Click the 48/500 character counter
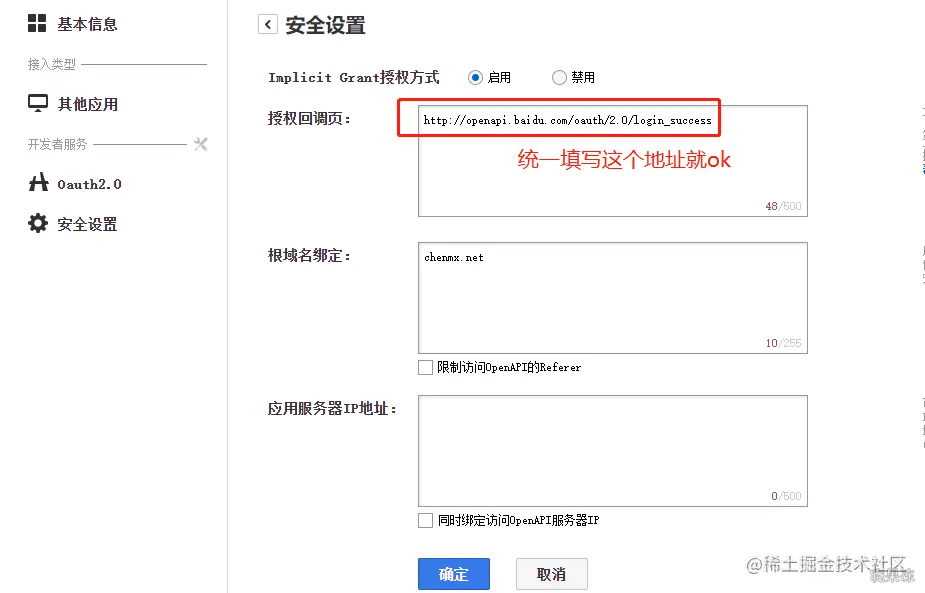The image size is (925, 593). [x=783, y=206]
